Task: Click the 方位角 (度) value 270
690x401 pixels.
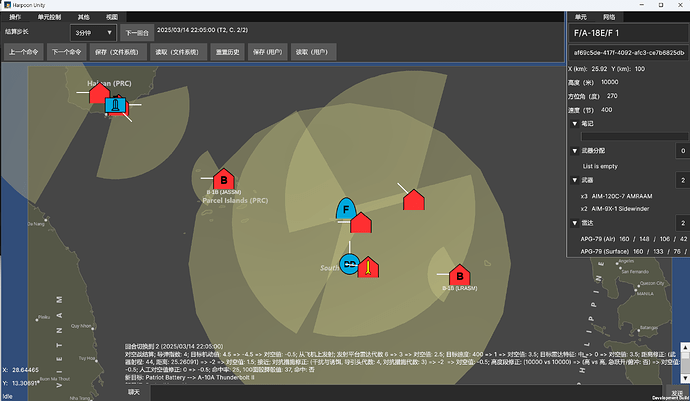Action: [x=612, y=96]
